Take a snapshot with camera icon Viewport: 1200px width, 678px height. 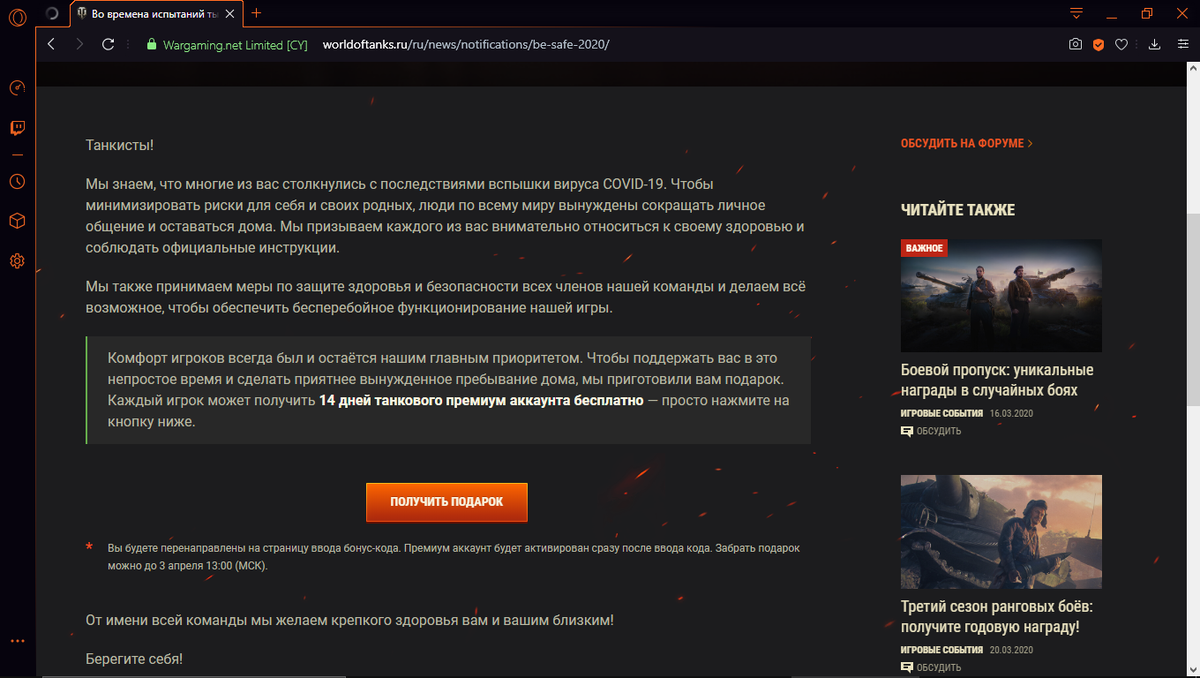coord(1075,45)
